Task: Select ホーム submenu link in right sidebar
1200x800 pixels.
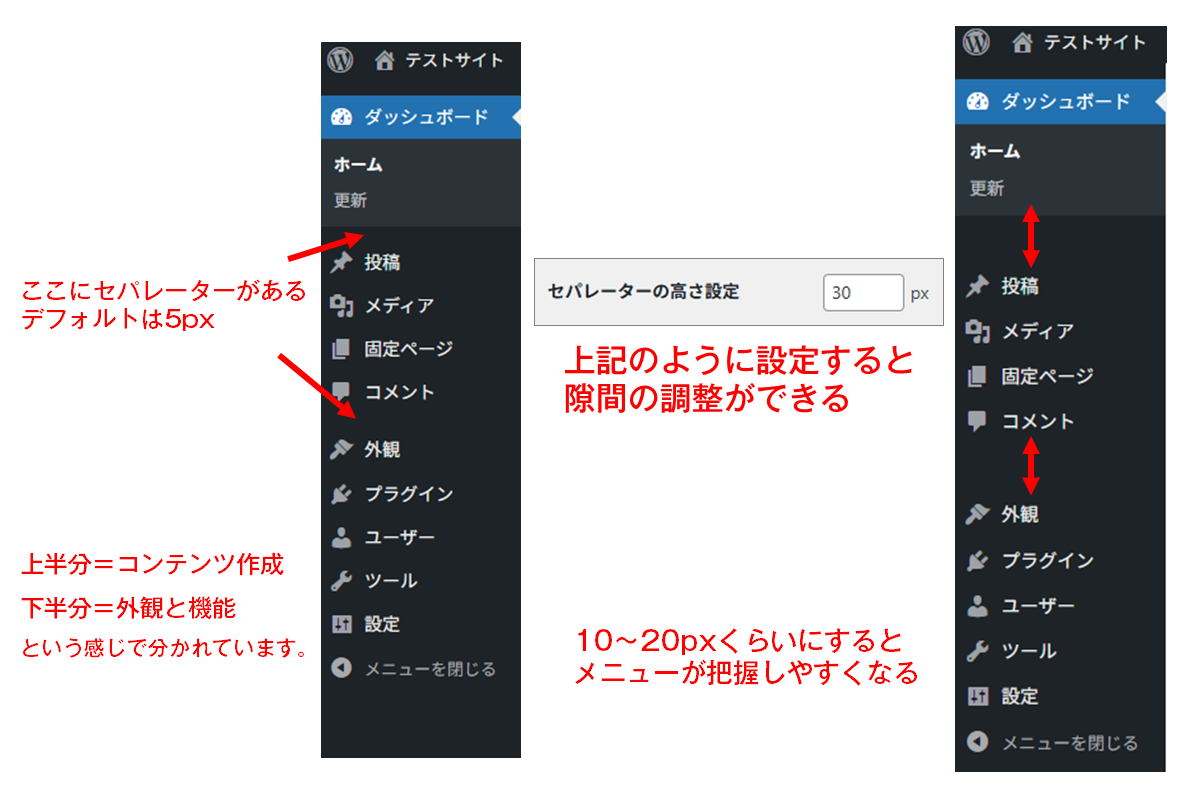Action: pyautogui.click(x=995, y=151)
